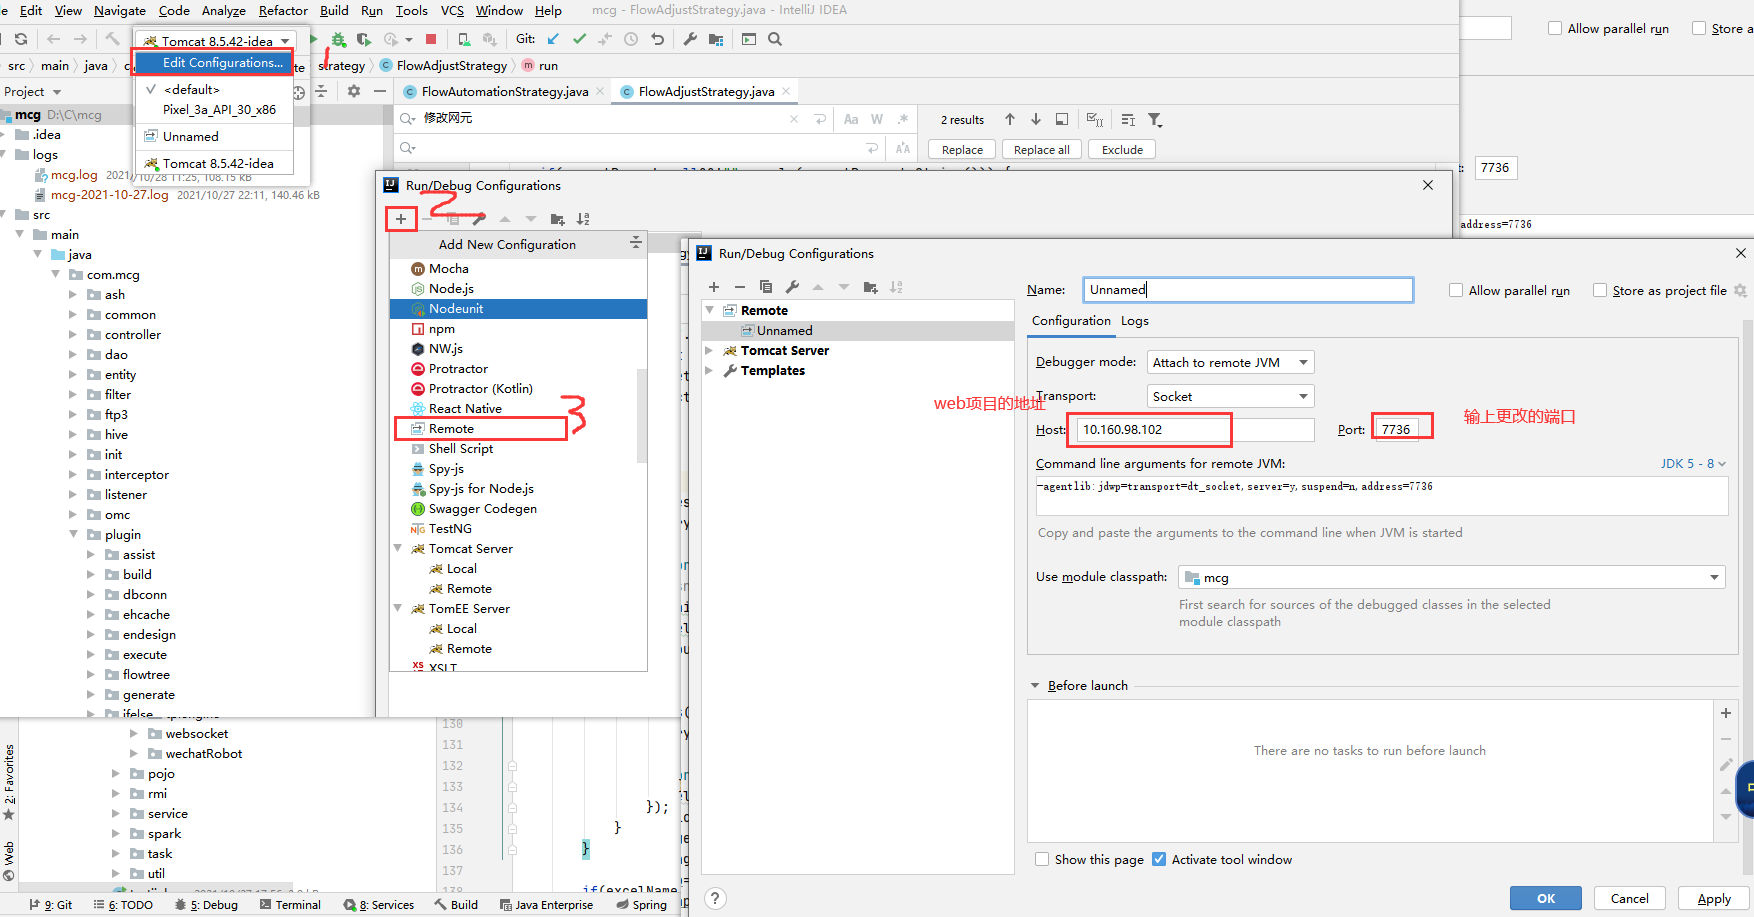Open Git Show History clock icon
Screen dimensions: 1754x917
(x=631, y=39)
